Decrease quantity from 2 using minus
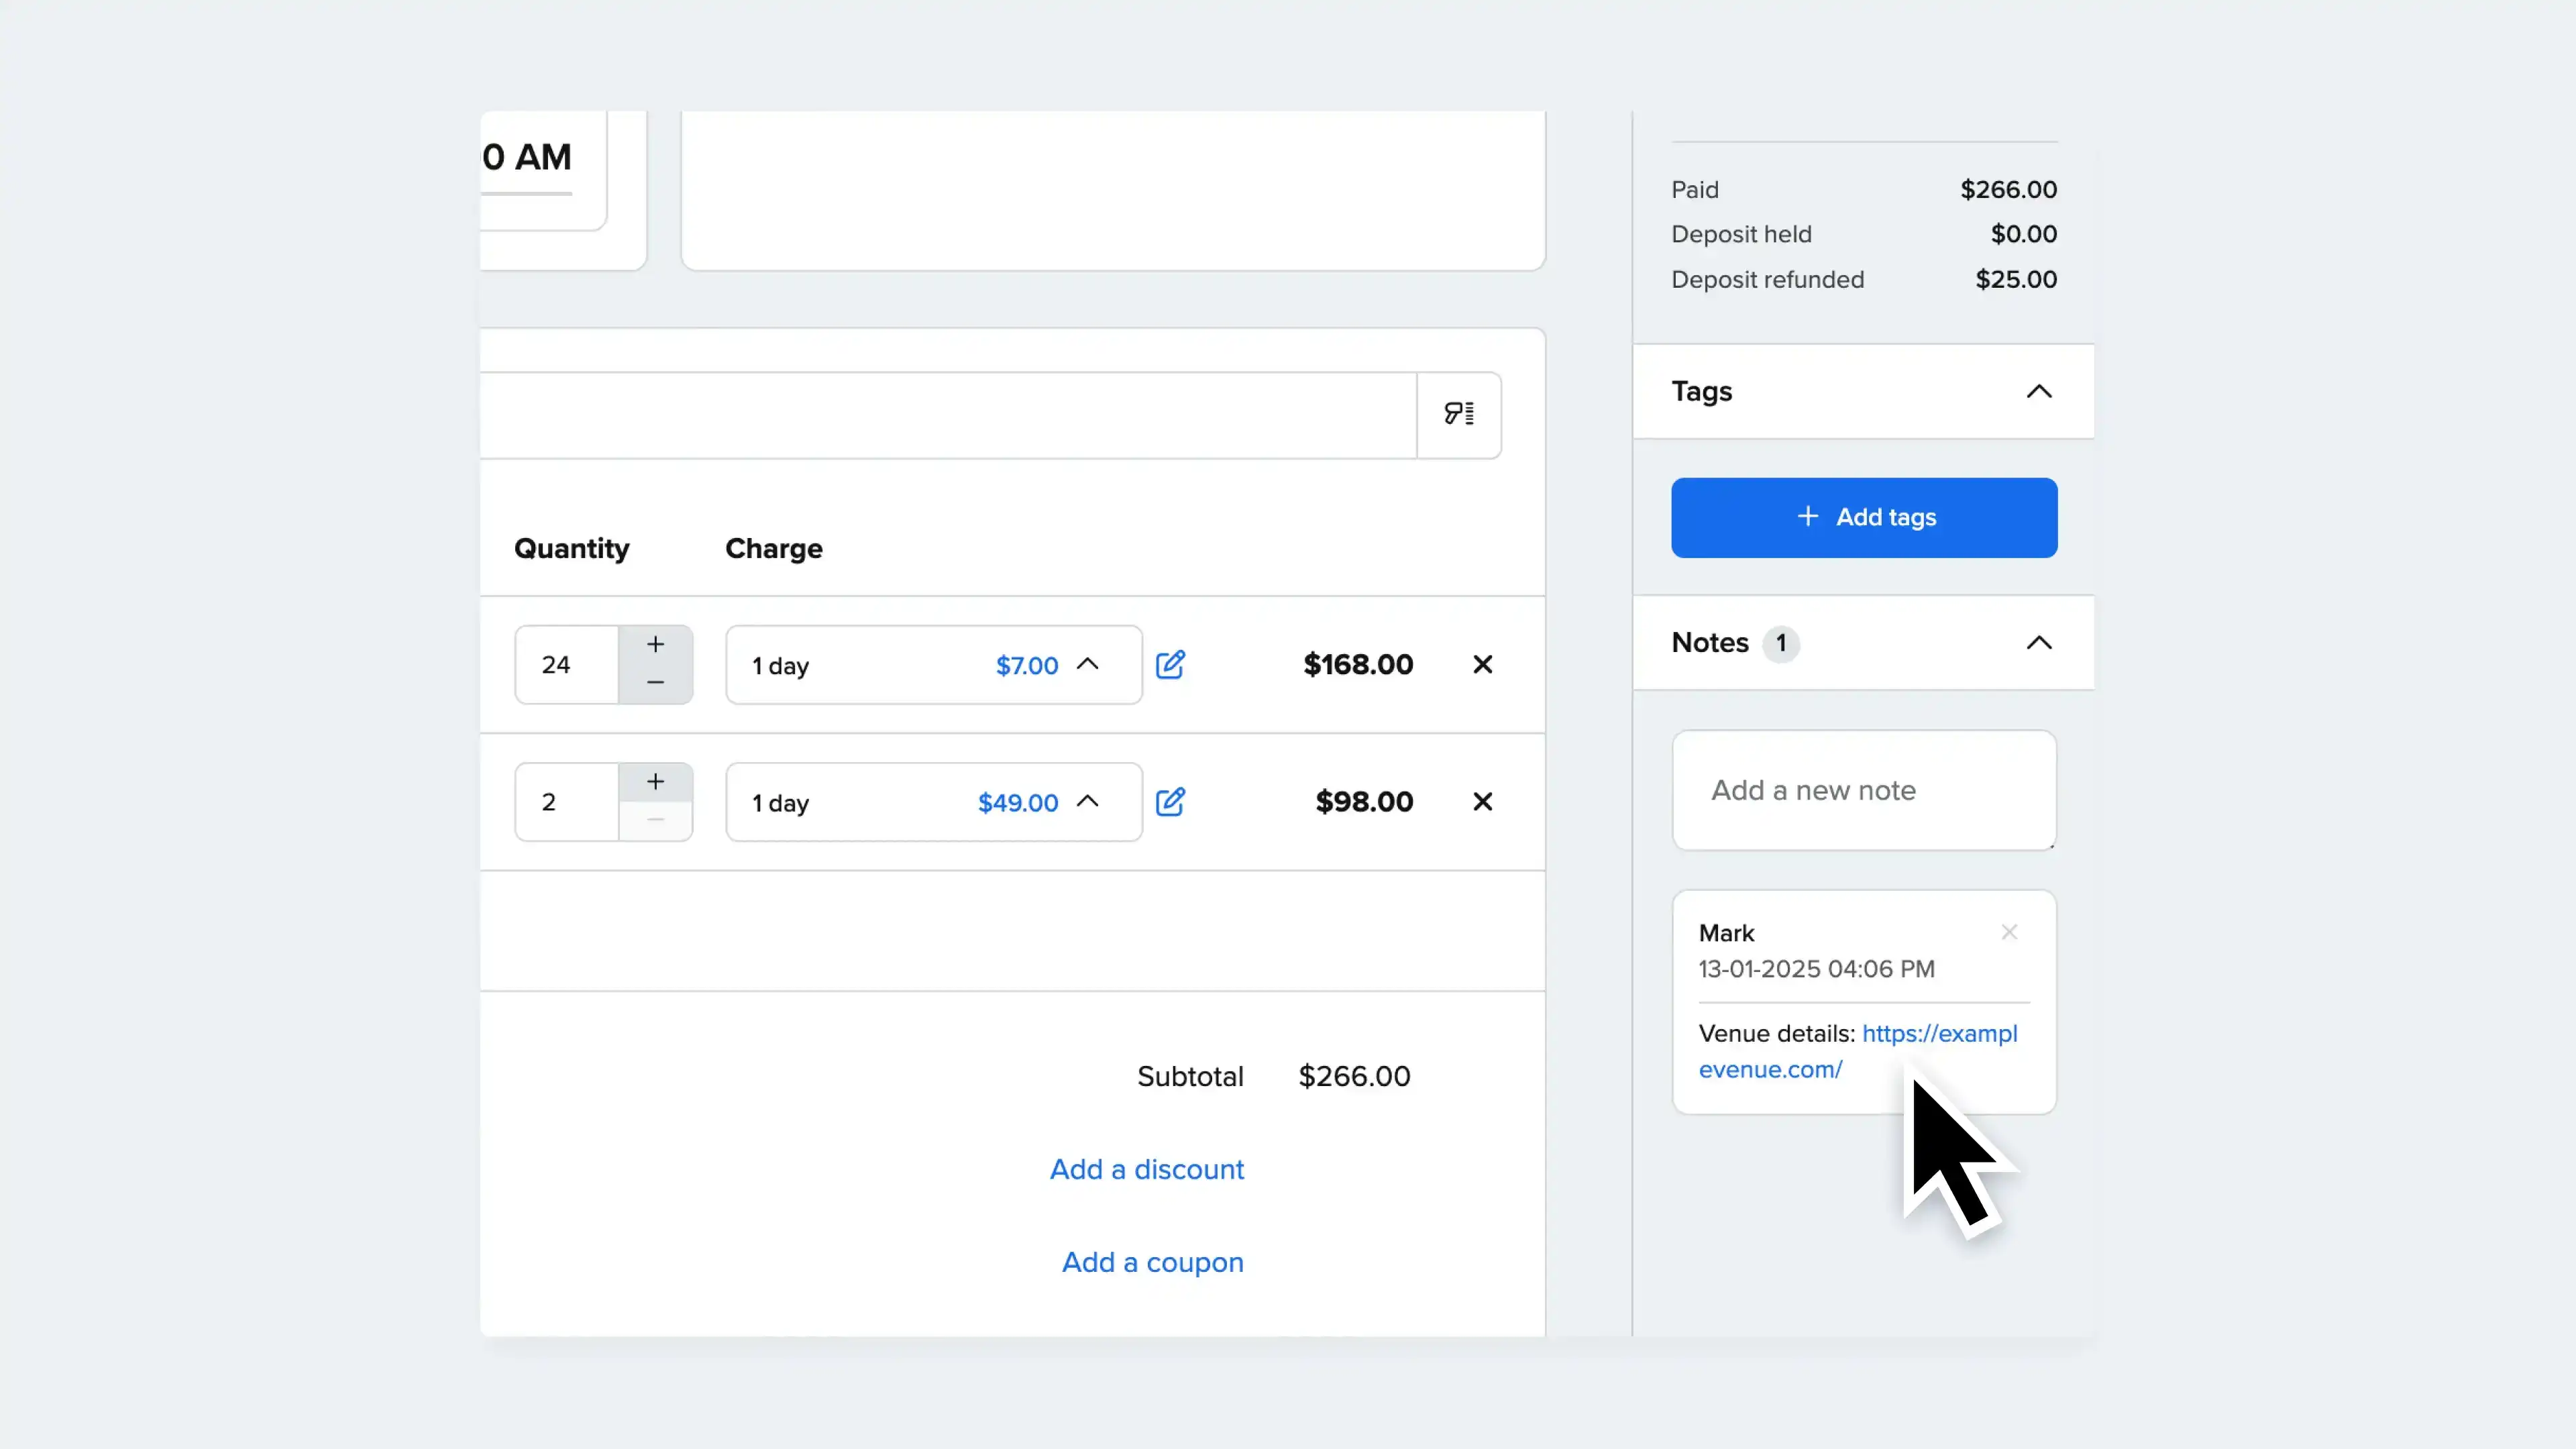Screen dimensions: 2576x1449 [x=656, y=821]
